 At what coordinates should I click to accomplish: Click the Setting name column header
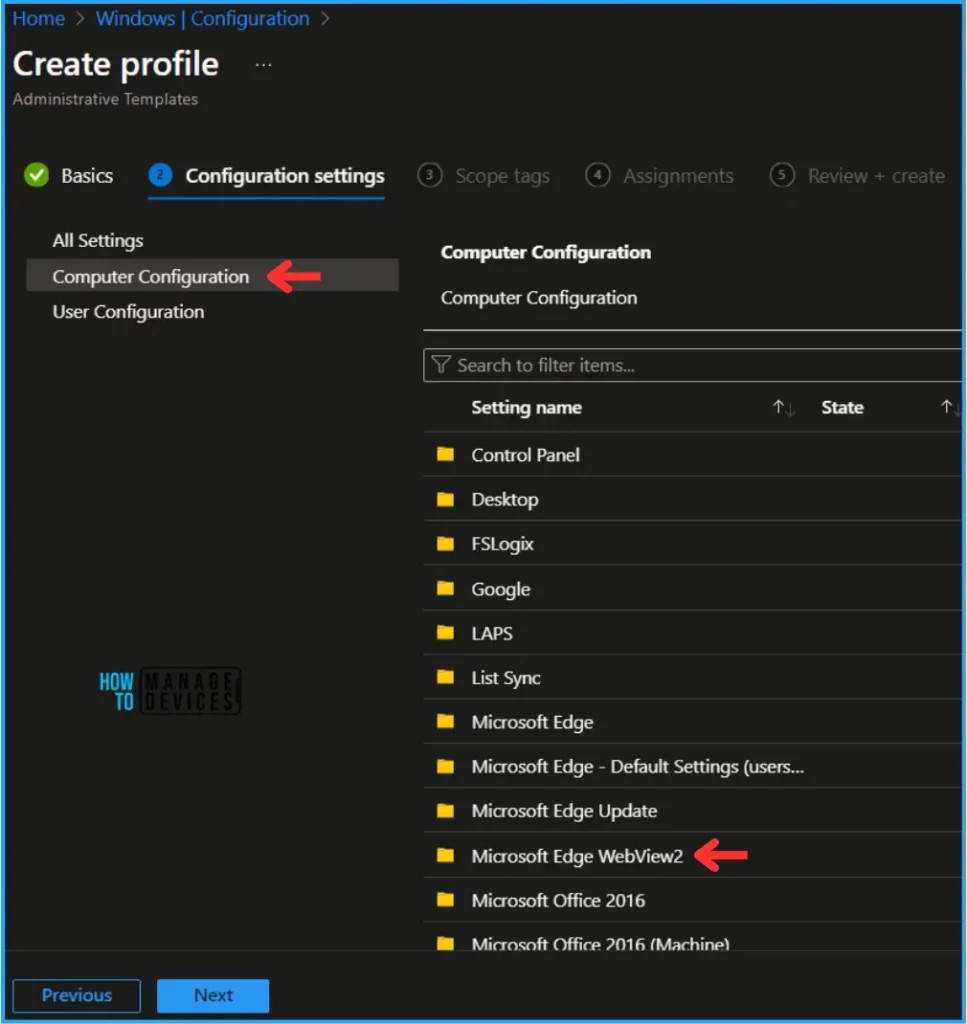(x=526, y=408)
